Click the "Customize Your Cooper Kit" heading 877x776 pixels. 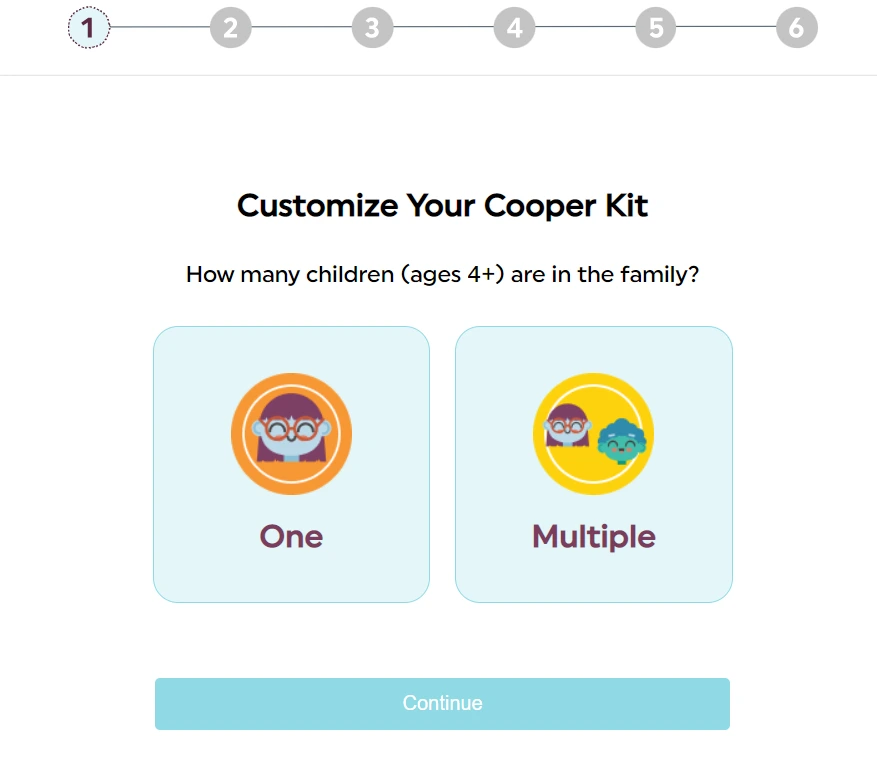coord(442,206)
